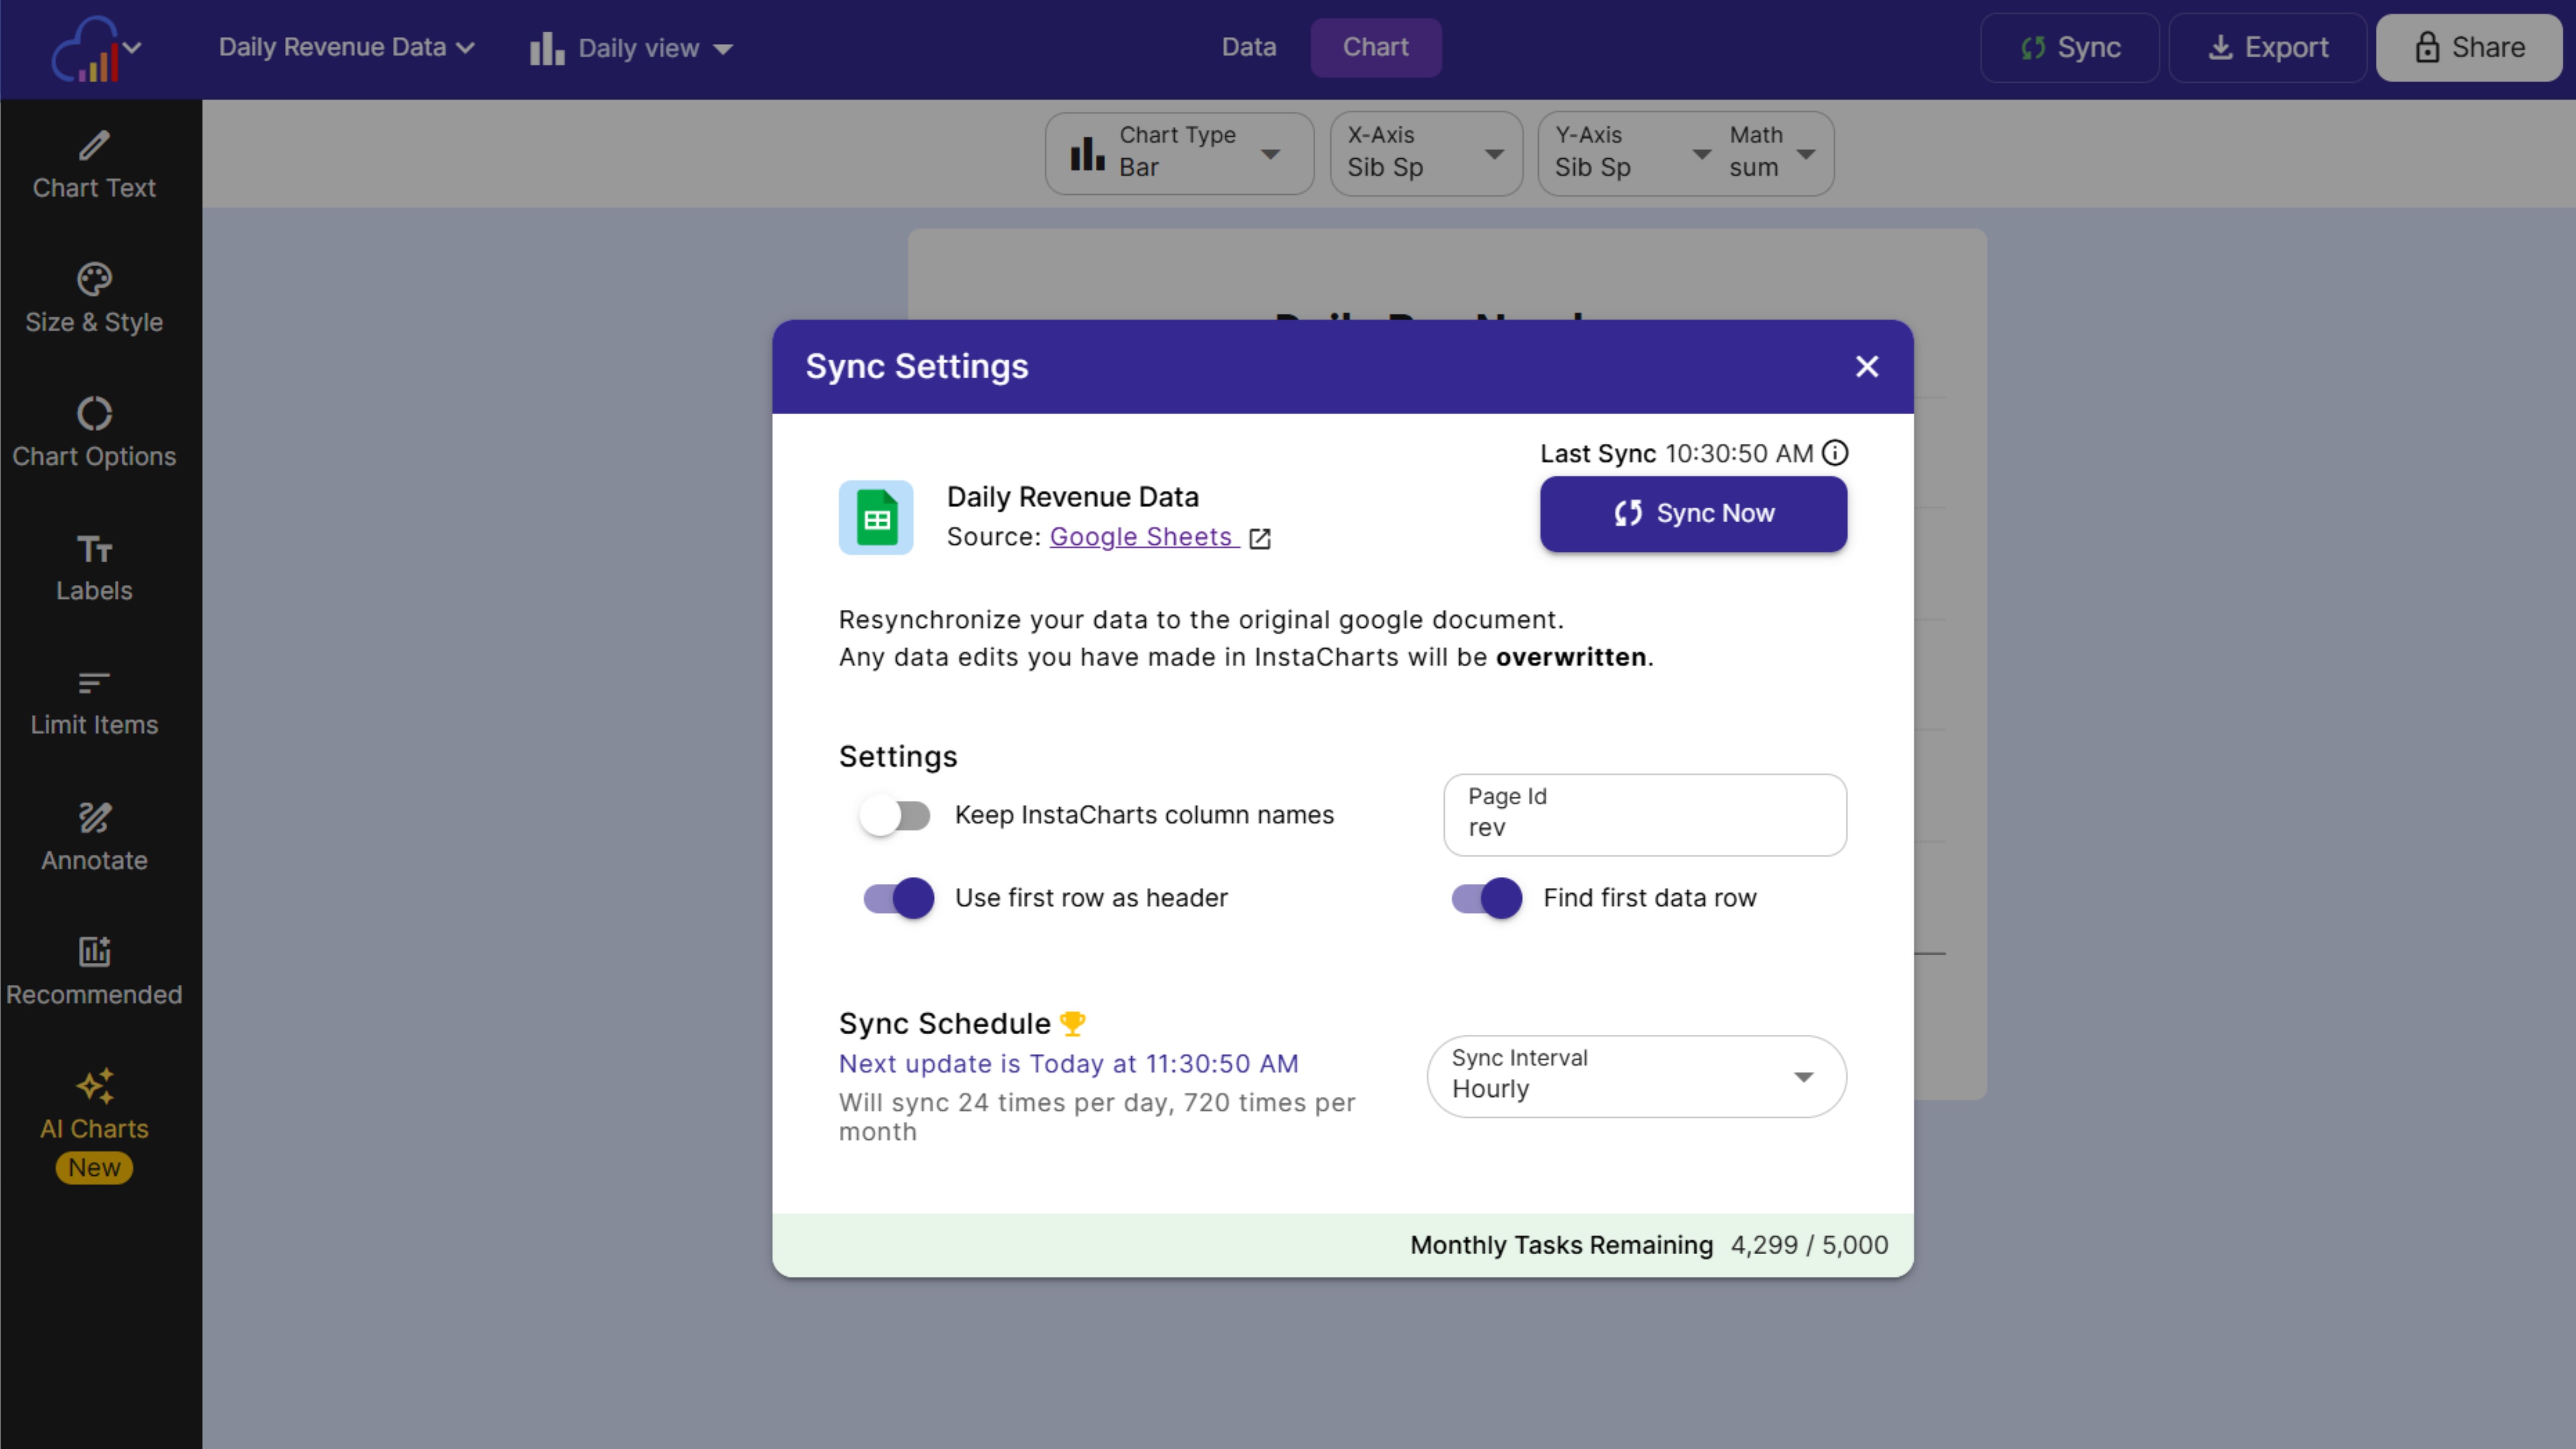Click the external link icon beside Google Sheets

(1260, 538)
